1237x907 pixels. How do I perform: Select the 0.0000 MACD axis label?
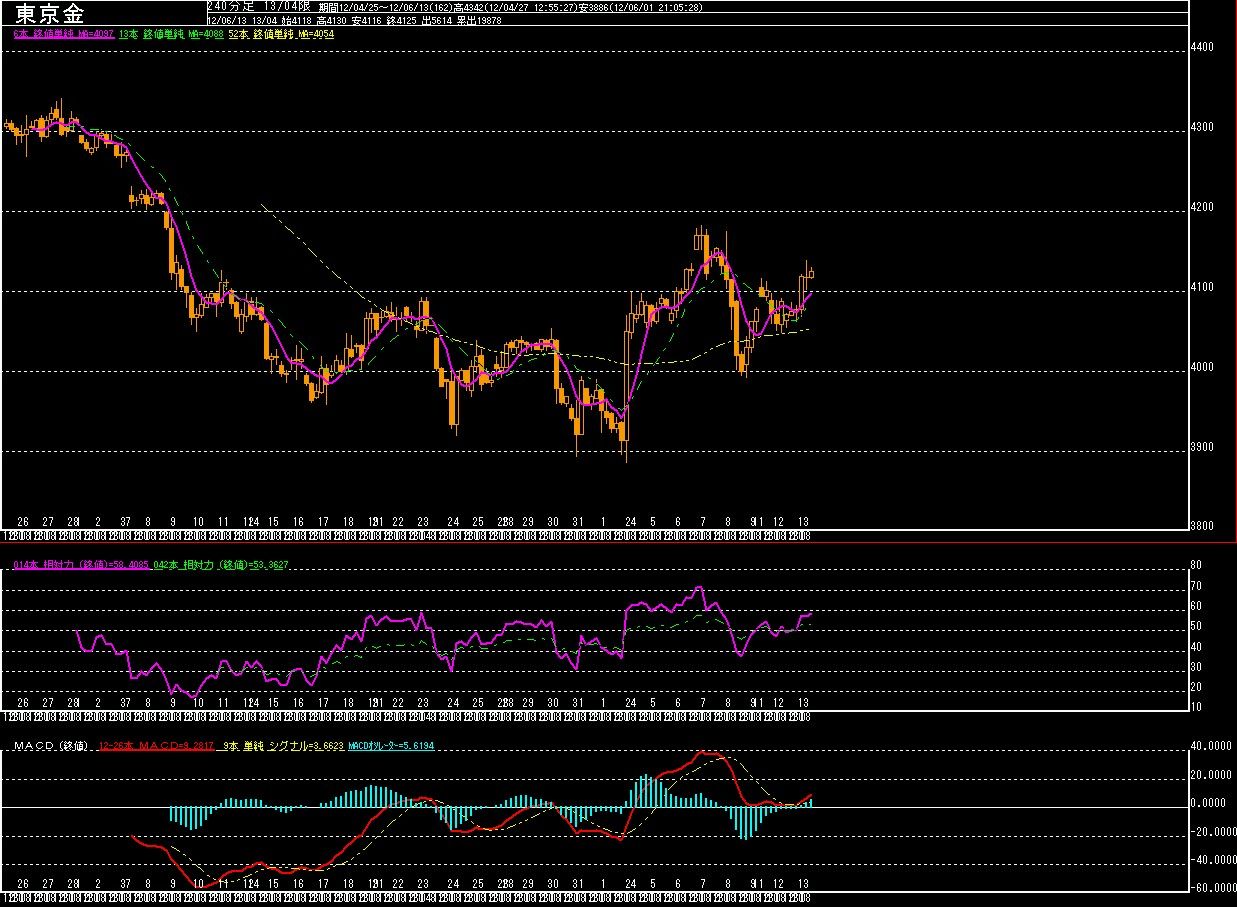[x=1209, y=803]
